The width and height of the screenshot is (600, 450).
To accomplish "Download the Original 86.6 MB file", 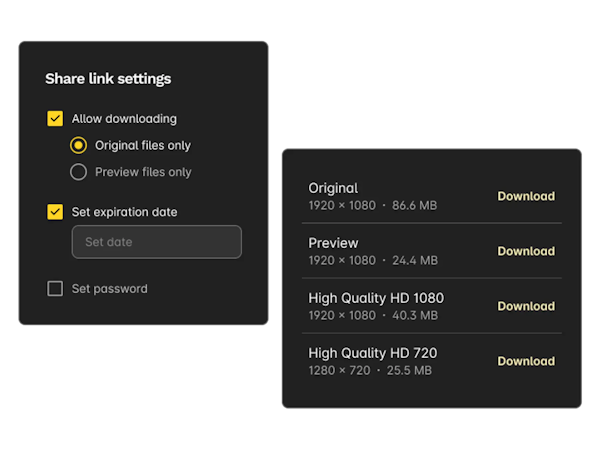I will (526, 196).
